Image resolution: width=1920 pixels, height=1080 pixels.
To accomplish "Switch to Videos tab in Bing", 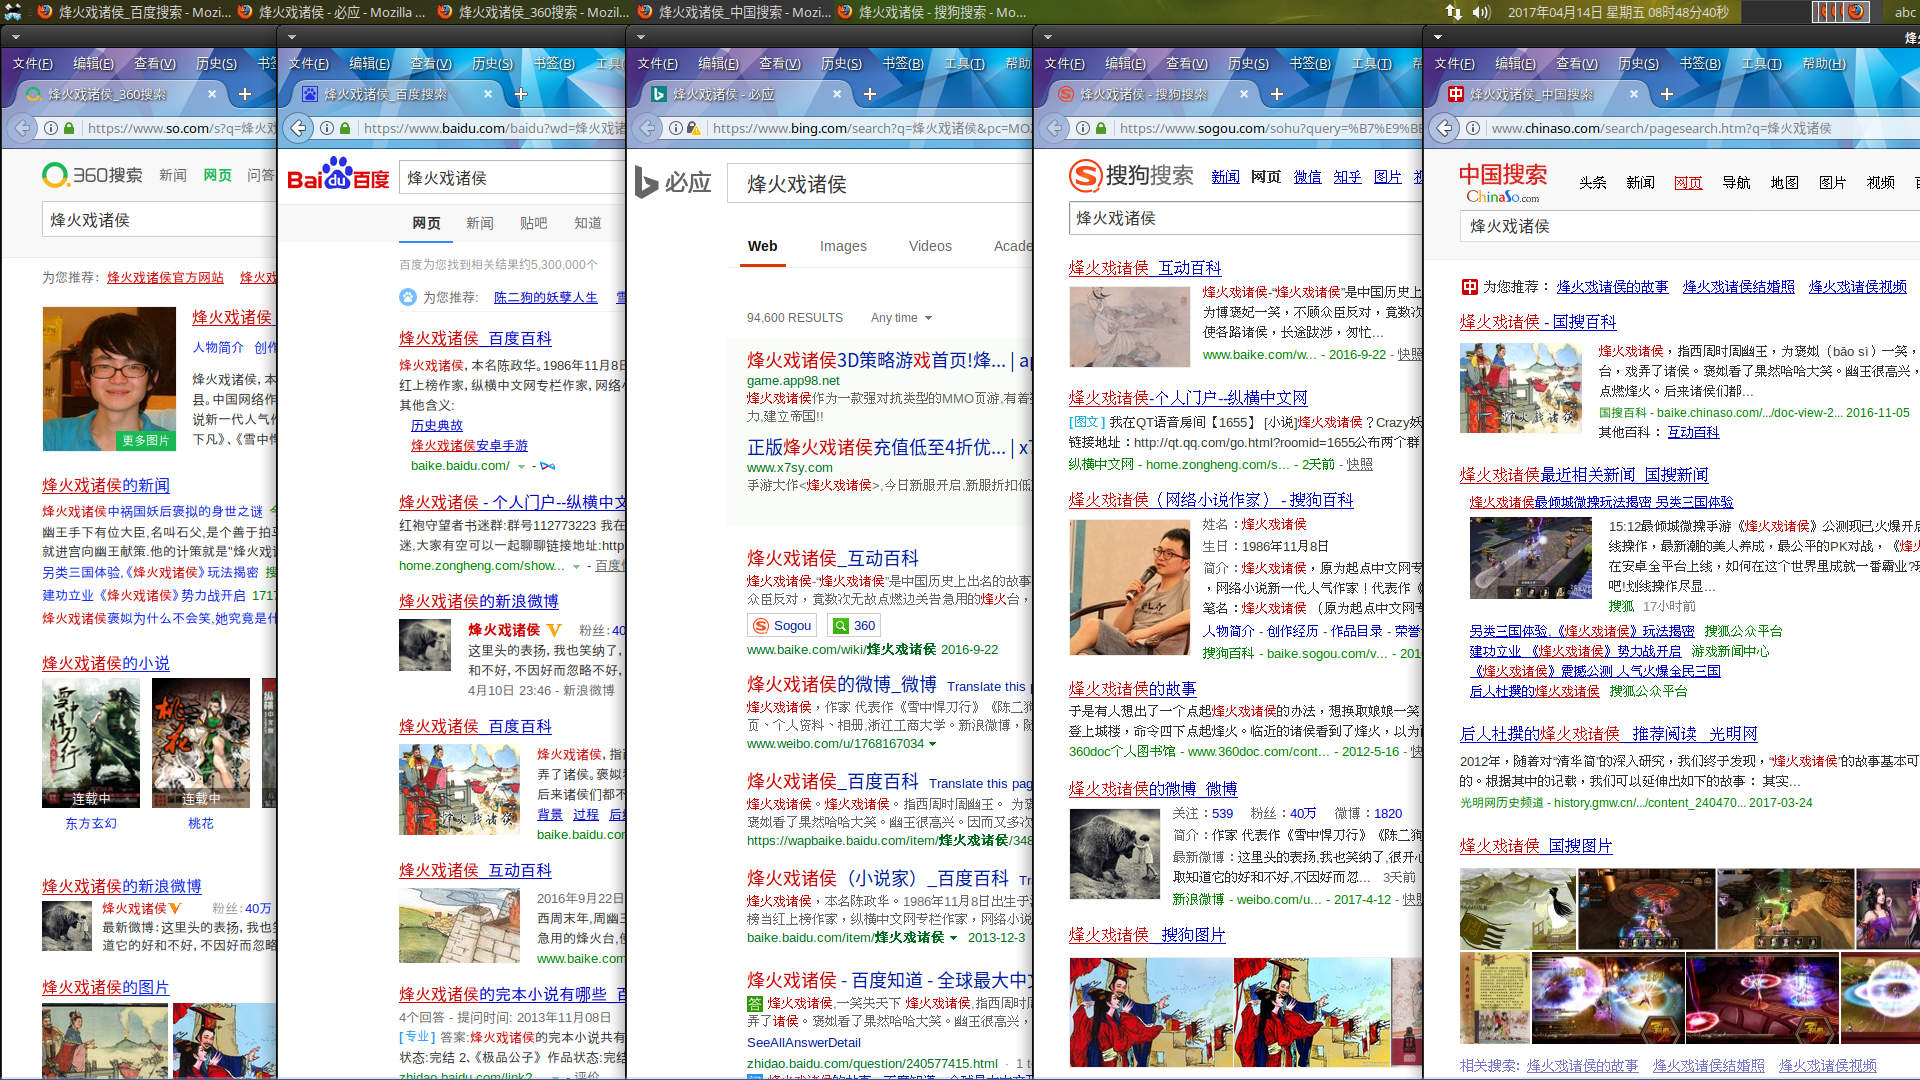I will tap(930, 246).
